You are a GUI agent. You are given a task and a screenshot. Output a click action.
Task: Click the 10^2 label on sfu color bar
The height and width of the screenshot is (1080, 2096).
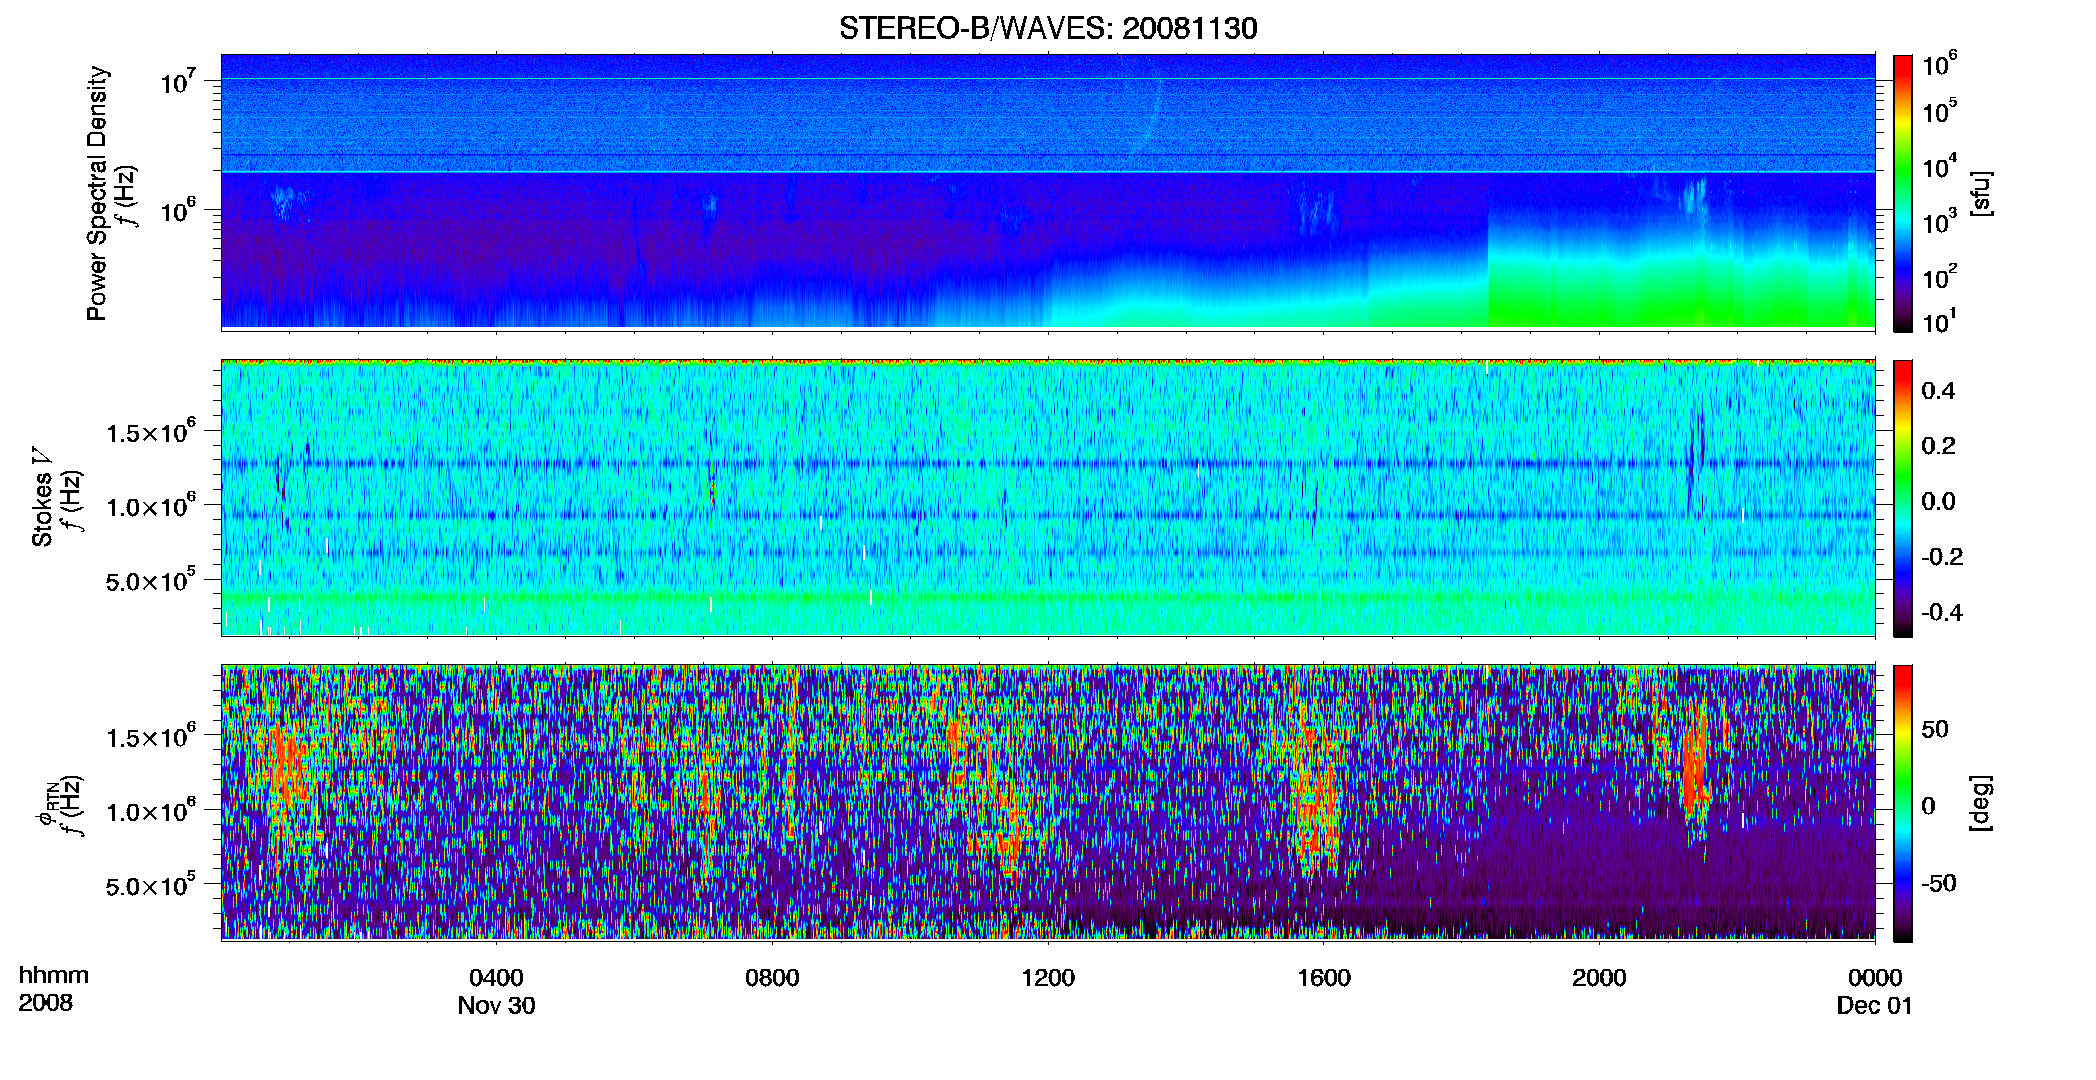[1940, 276]
